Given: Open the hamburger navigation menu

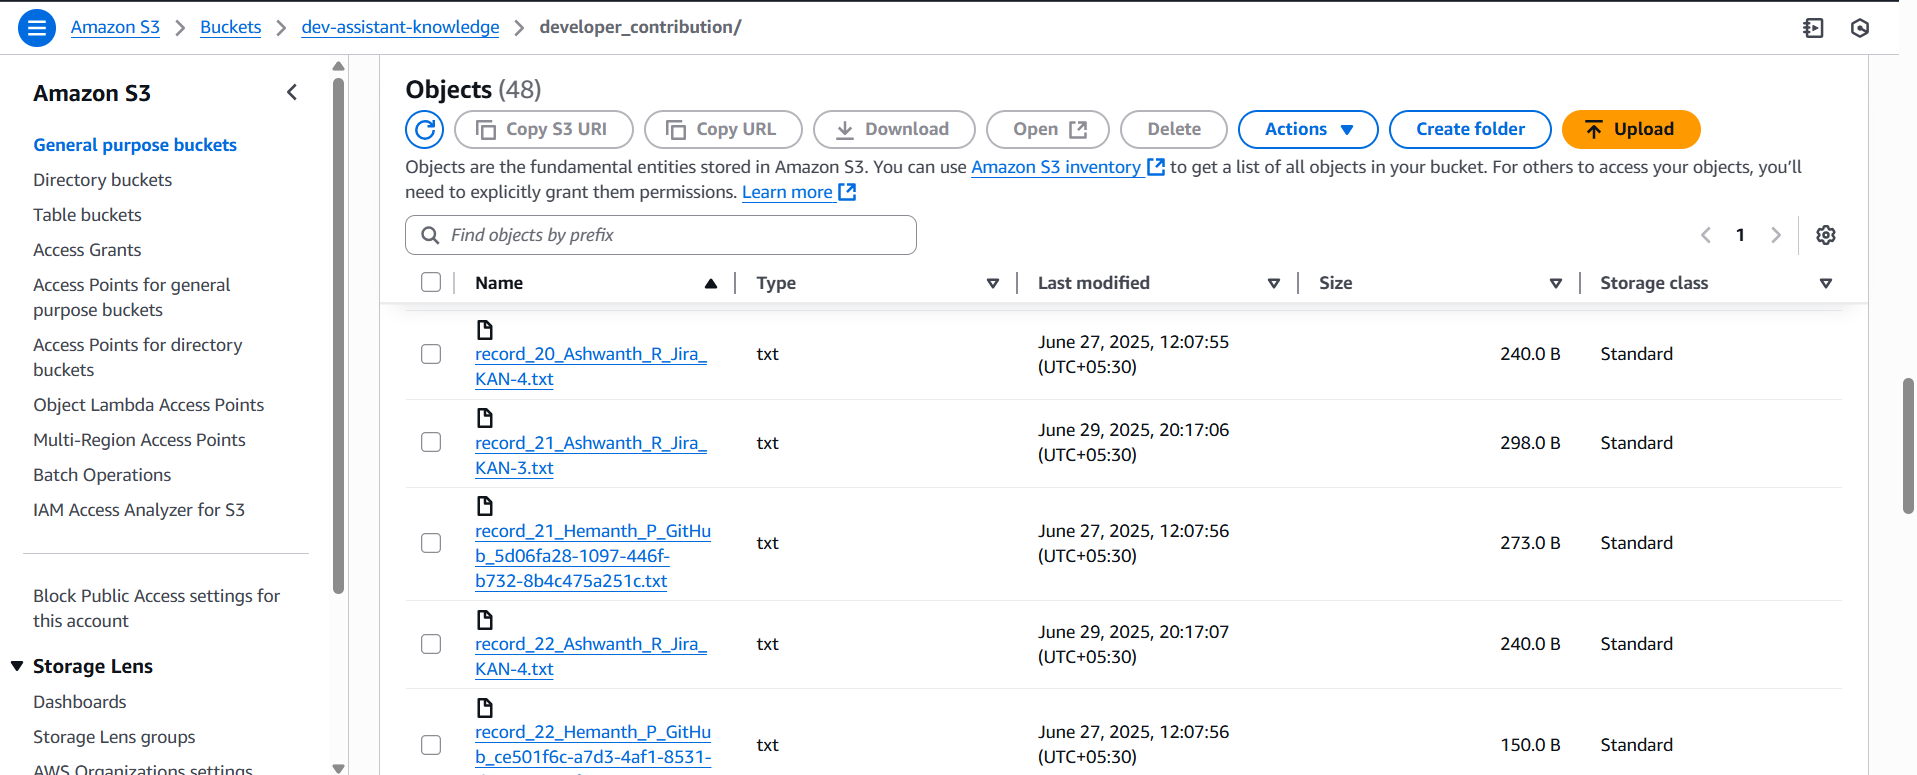Looking at the screenshot, I should (37, 28).
